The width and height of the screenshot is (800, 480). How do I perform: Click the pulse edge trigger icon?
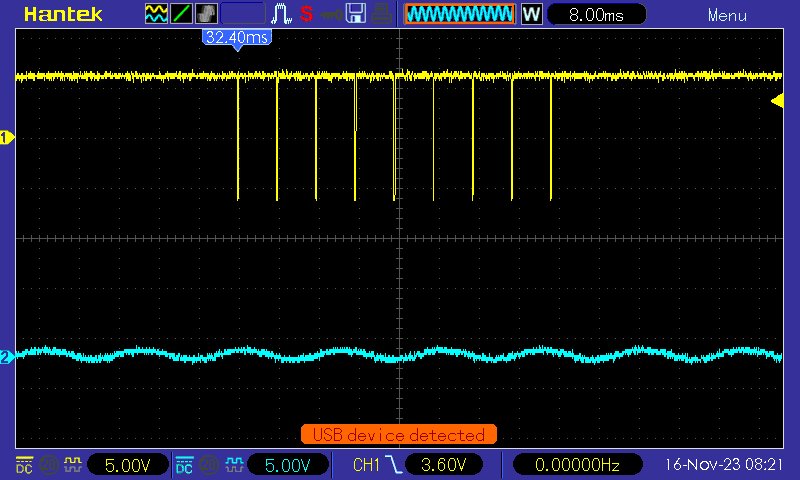(x=281, y=14)
